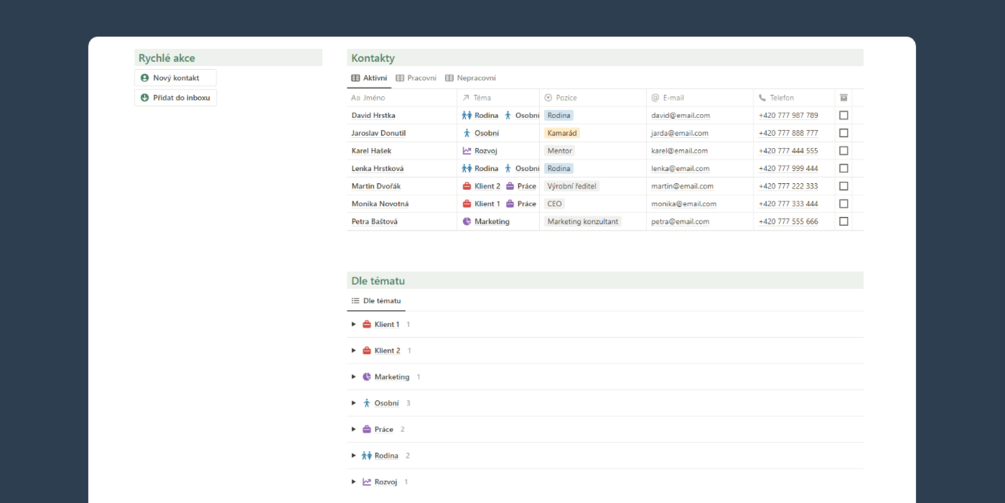This screenshot has width=1005, height=503.
Task: Expand the Marketing group triangle
Action: click(x=354, y=377)
